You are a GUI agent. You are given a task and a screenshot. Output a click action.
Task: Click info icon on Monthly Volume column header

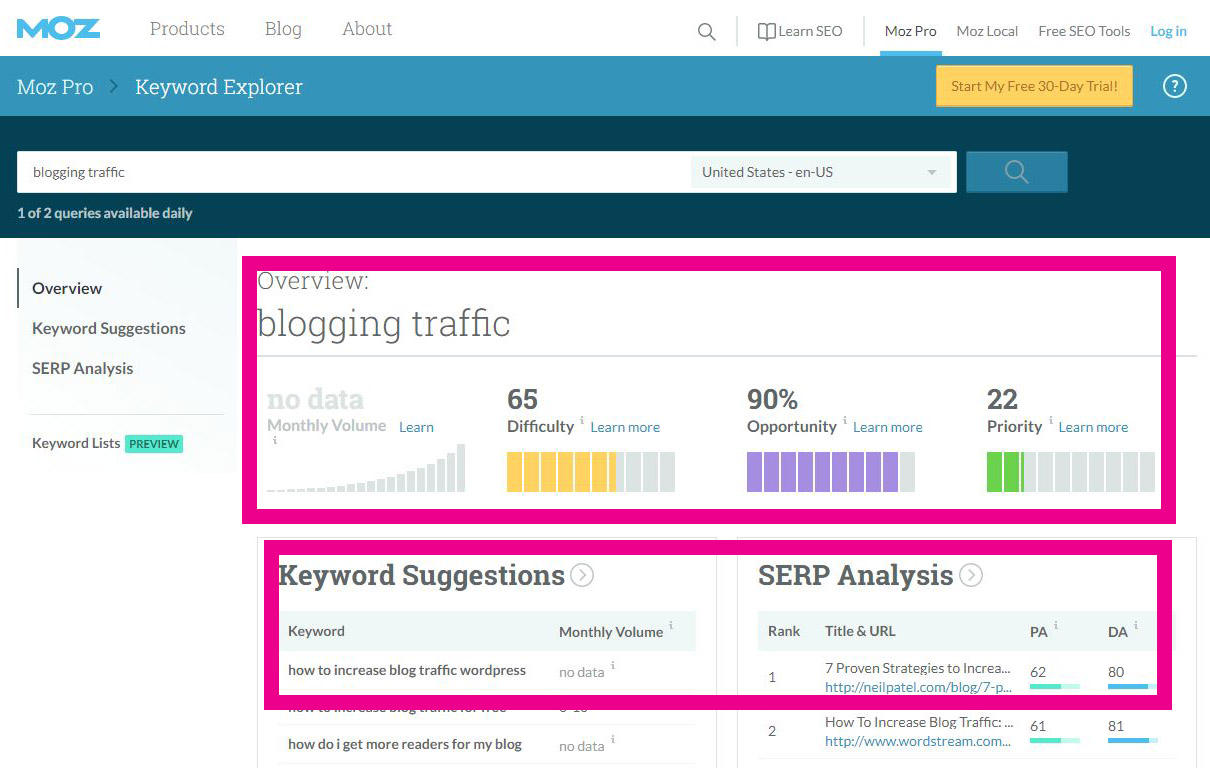tap(671, 626)
